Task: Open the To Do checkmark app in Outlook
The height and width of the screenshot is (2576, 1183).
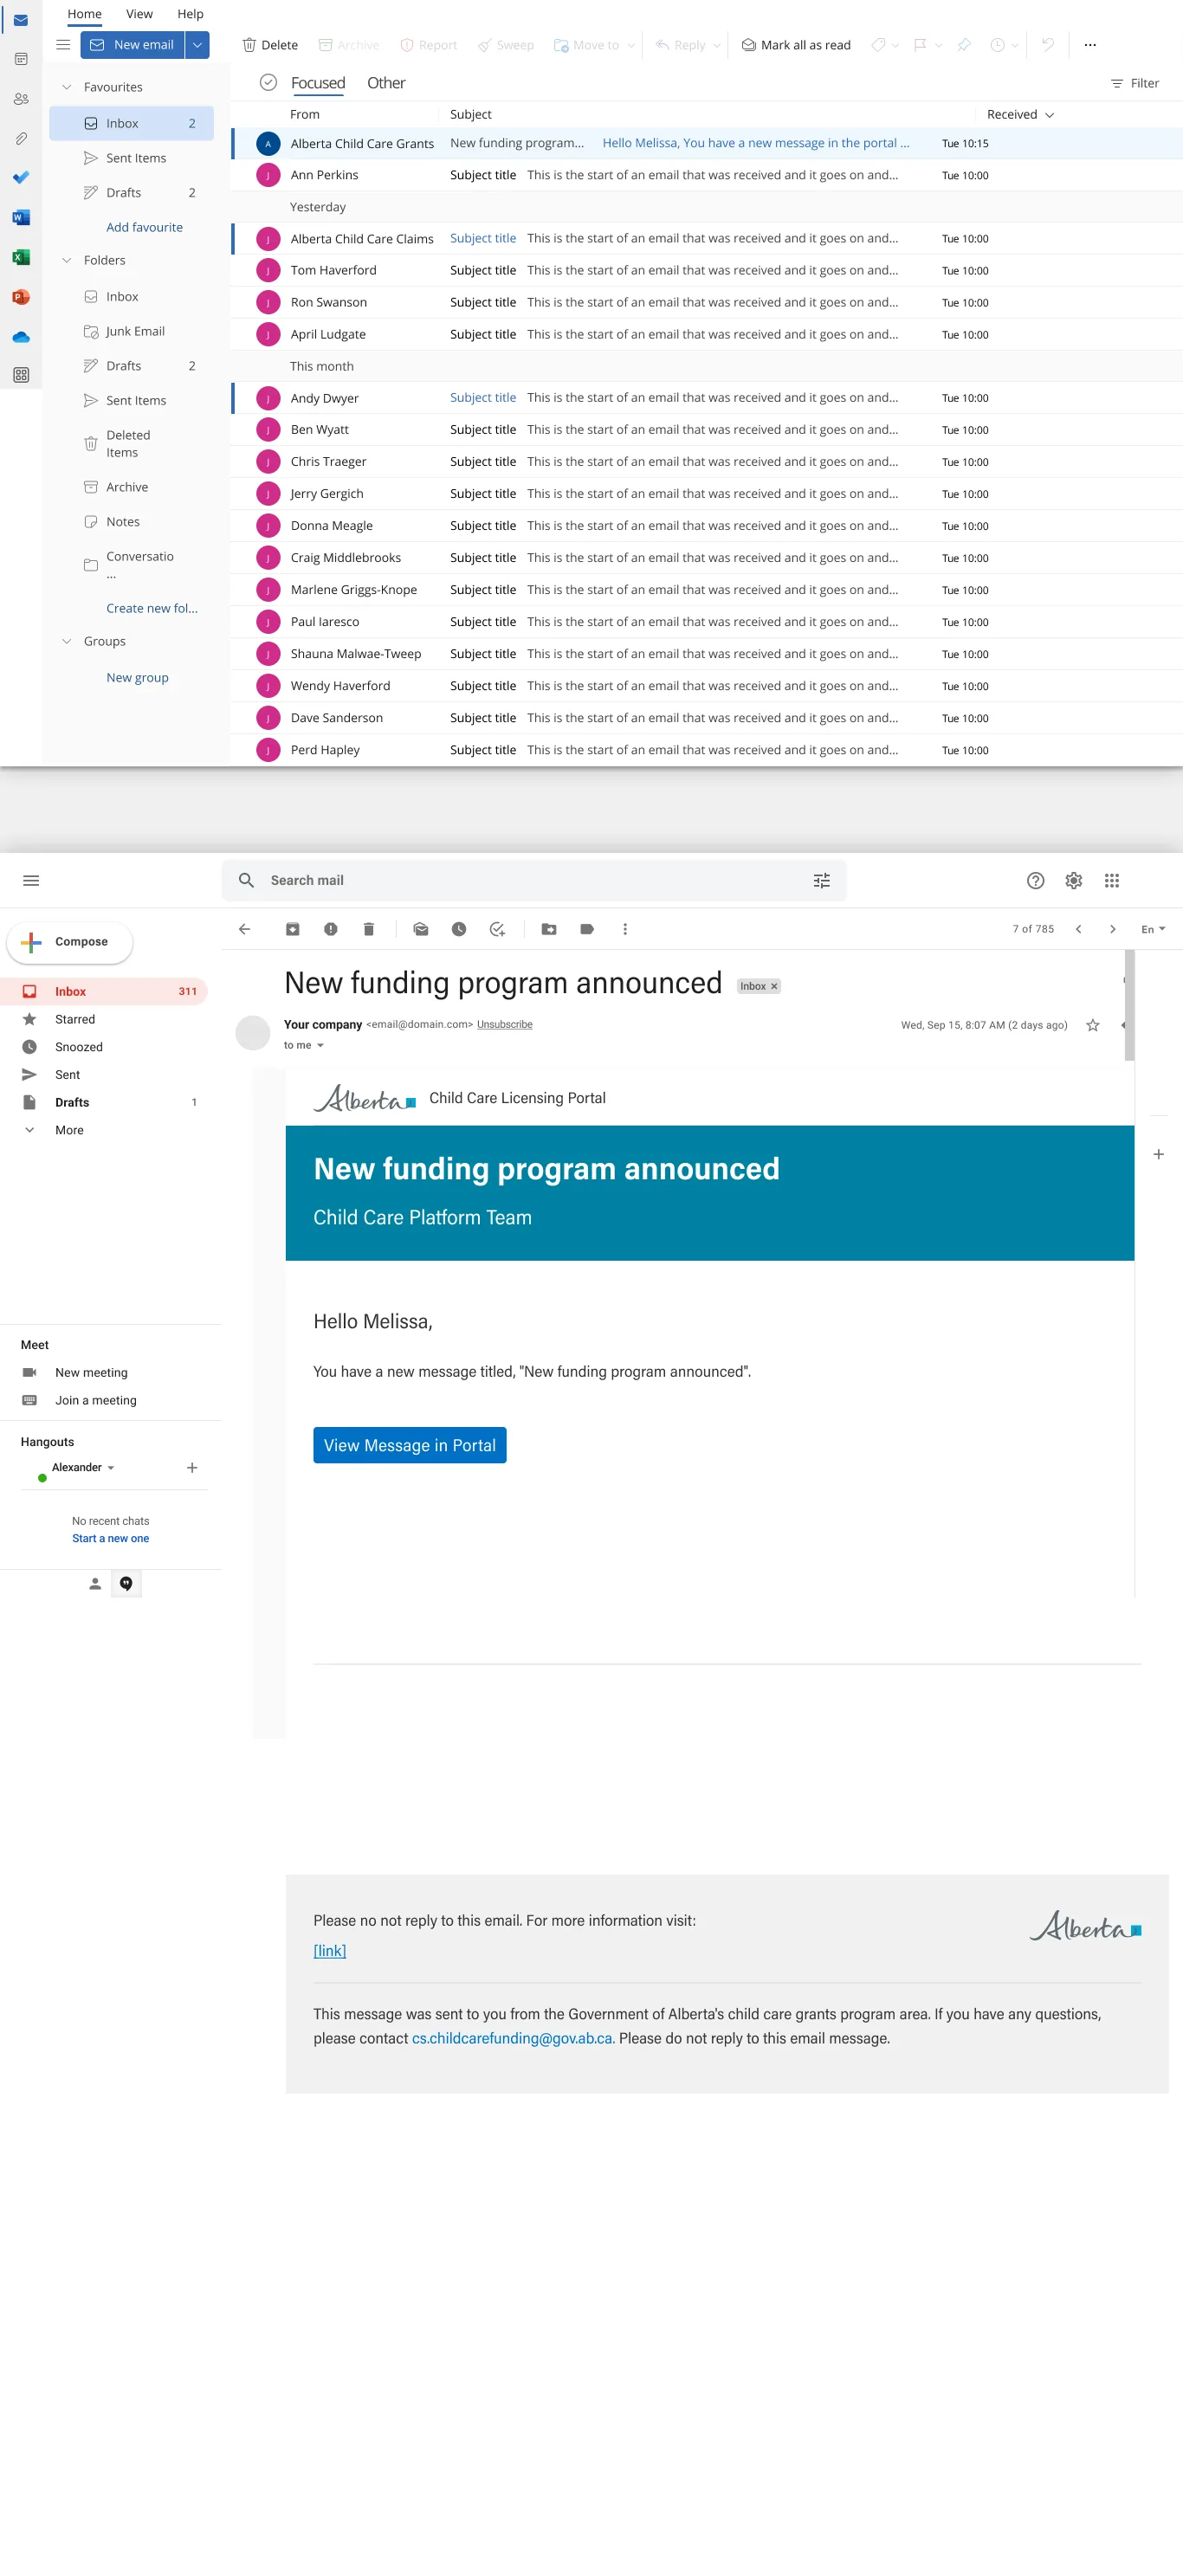Action: 21,178
